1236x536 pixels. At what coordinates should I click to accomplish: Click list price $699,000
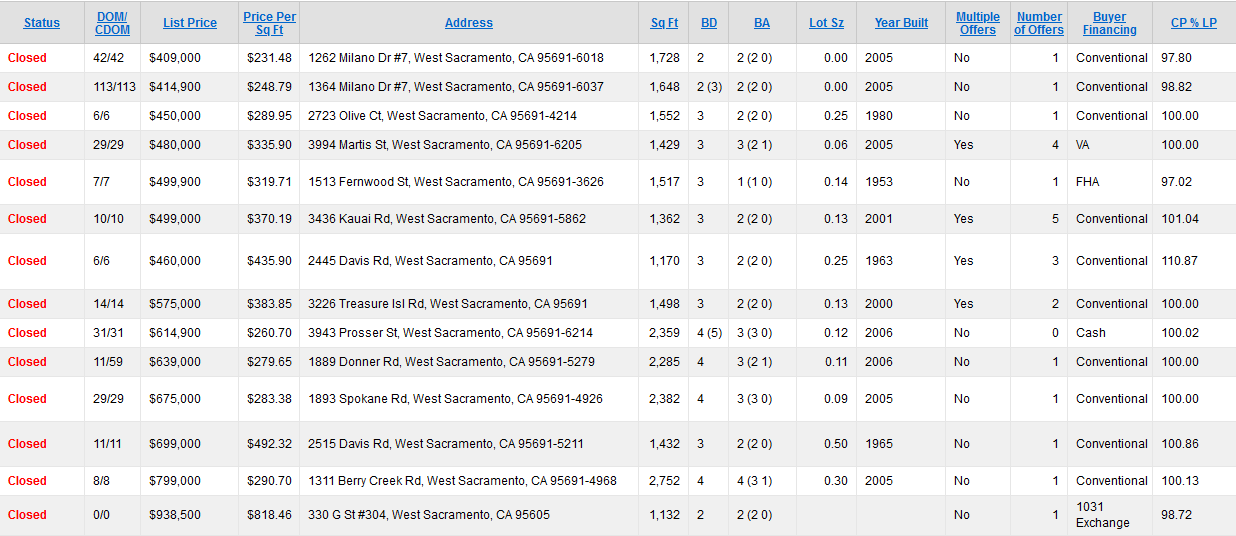(x=175, y=444)
